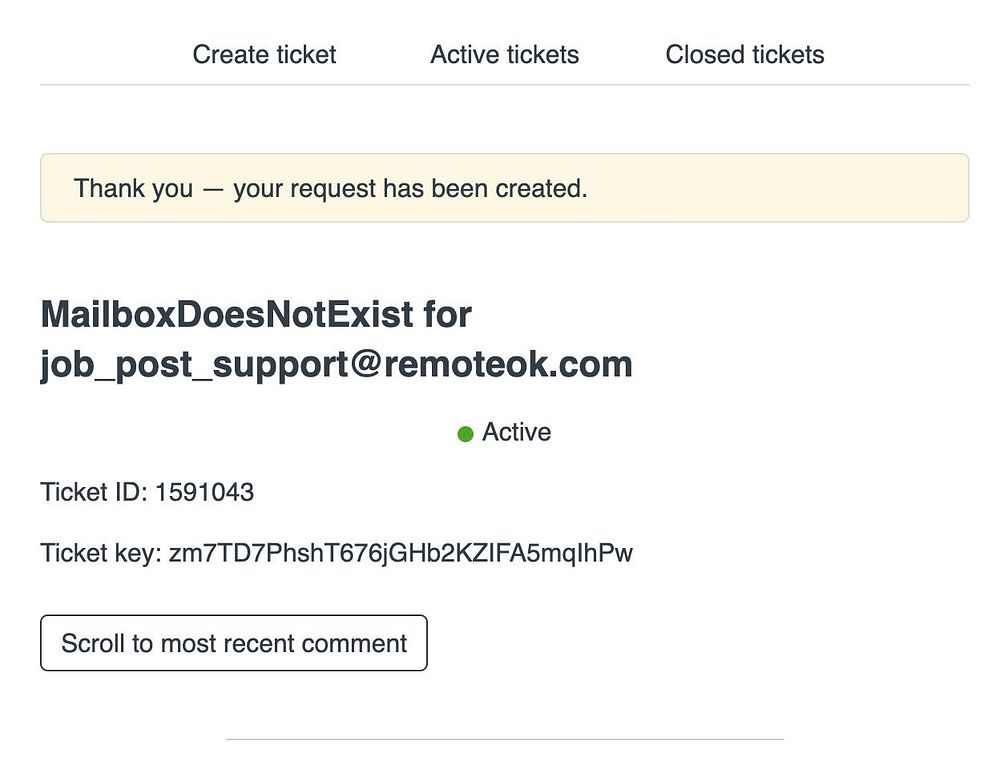Click the words Thank you in banner

(x=133, y=188)
